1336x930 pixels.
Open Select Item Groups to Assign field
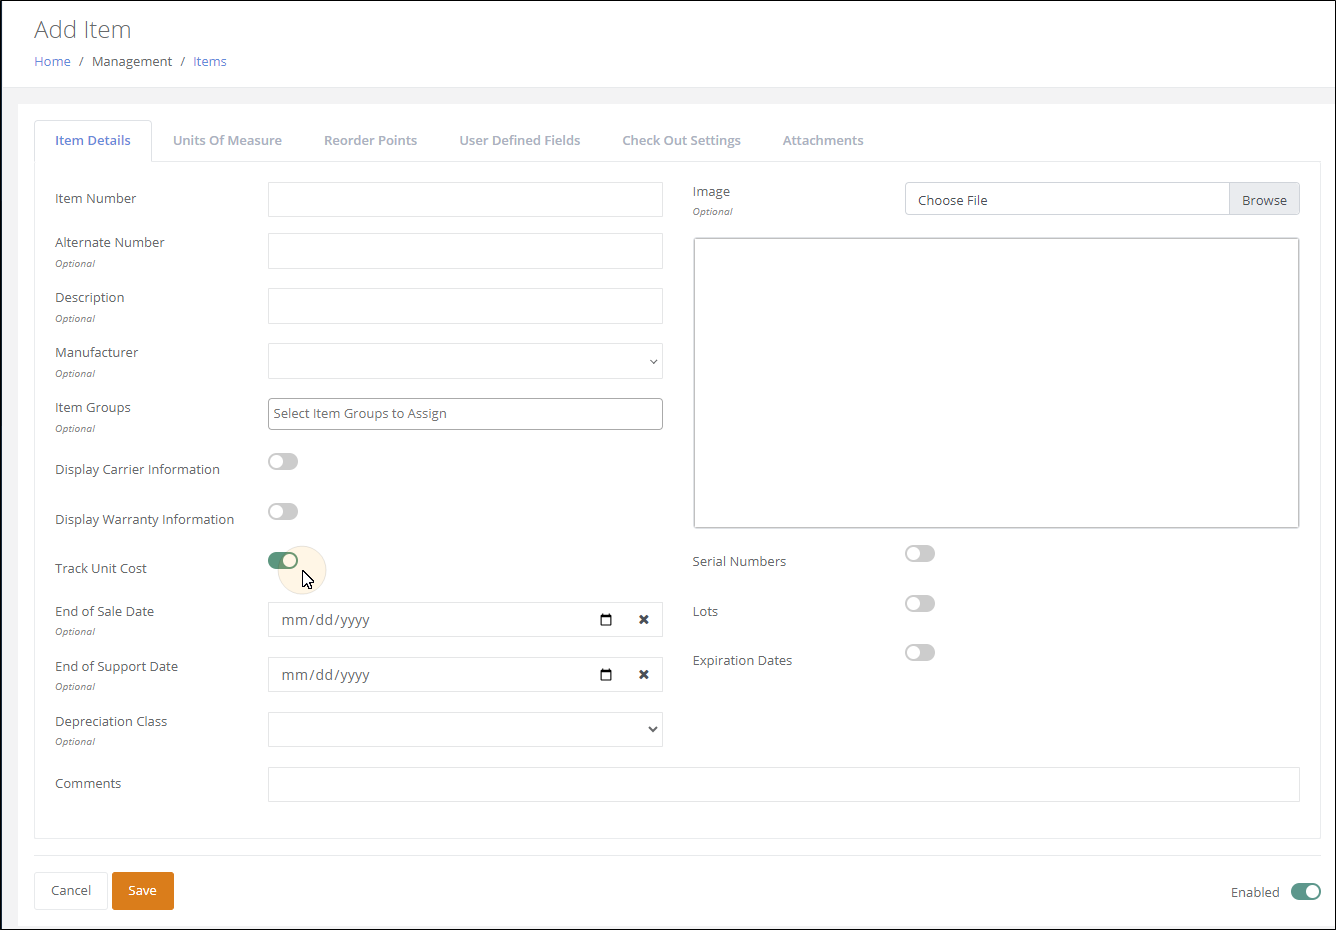click(465, 414)
